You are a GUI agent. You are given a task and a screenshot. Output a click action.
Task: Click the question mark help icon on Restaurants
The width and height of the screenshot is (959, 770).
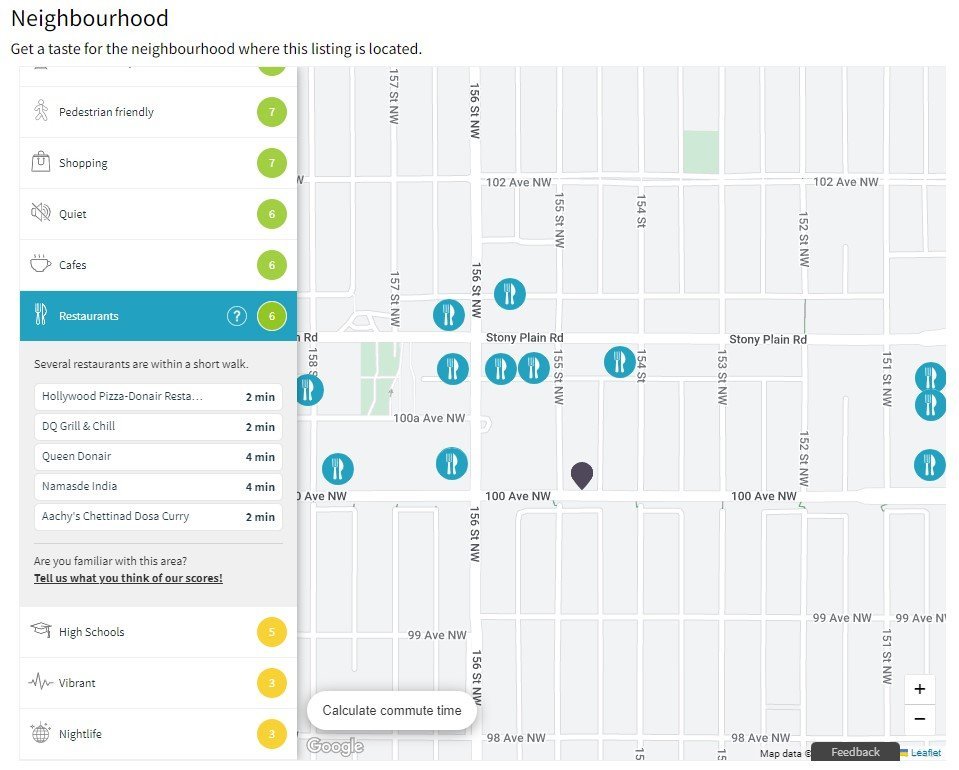(237, 316)
